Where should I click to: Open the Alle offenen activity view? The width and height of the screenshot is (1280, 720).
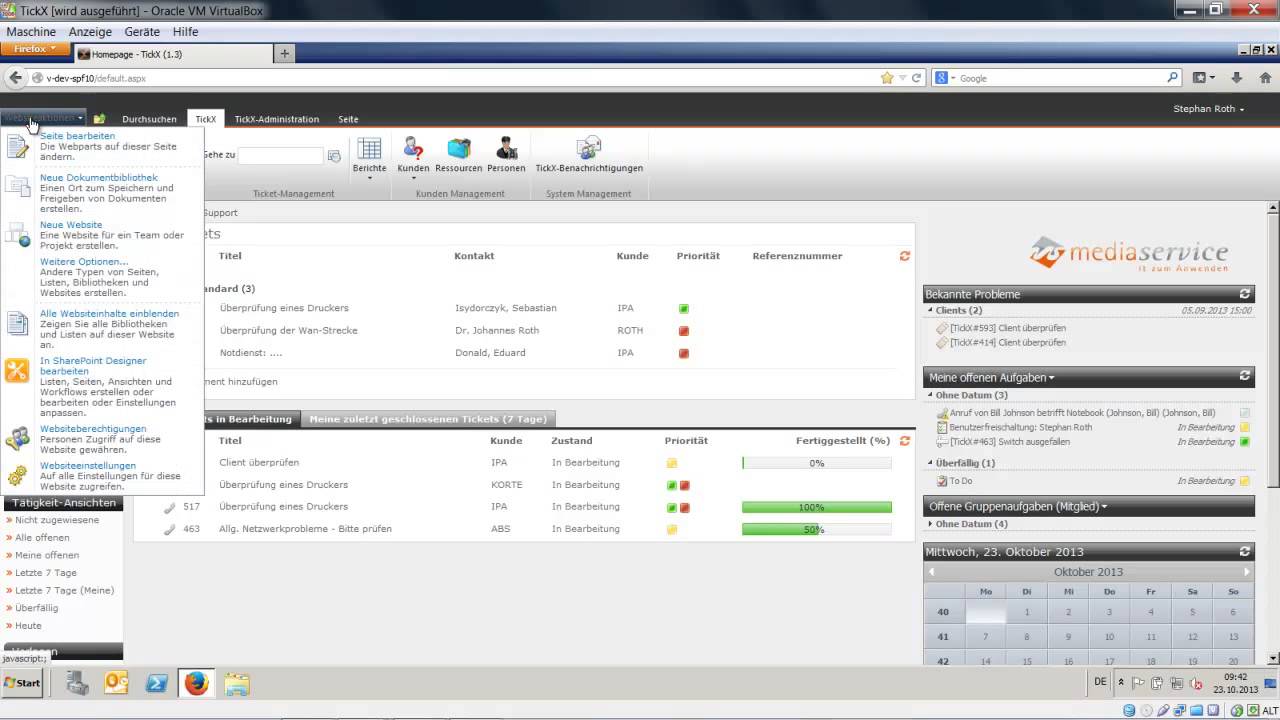[42, 538]
